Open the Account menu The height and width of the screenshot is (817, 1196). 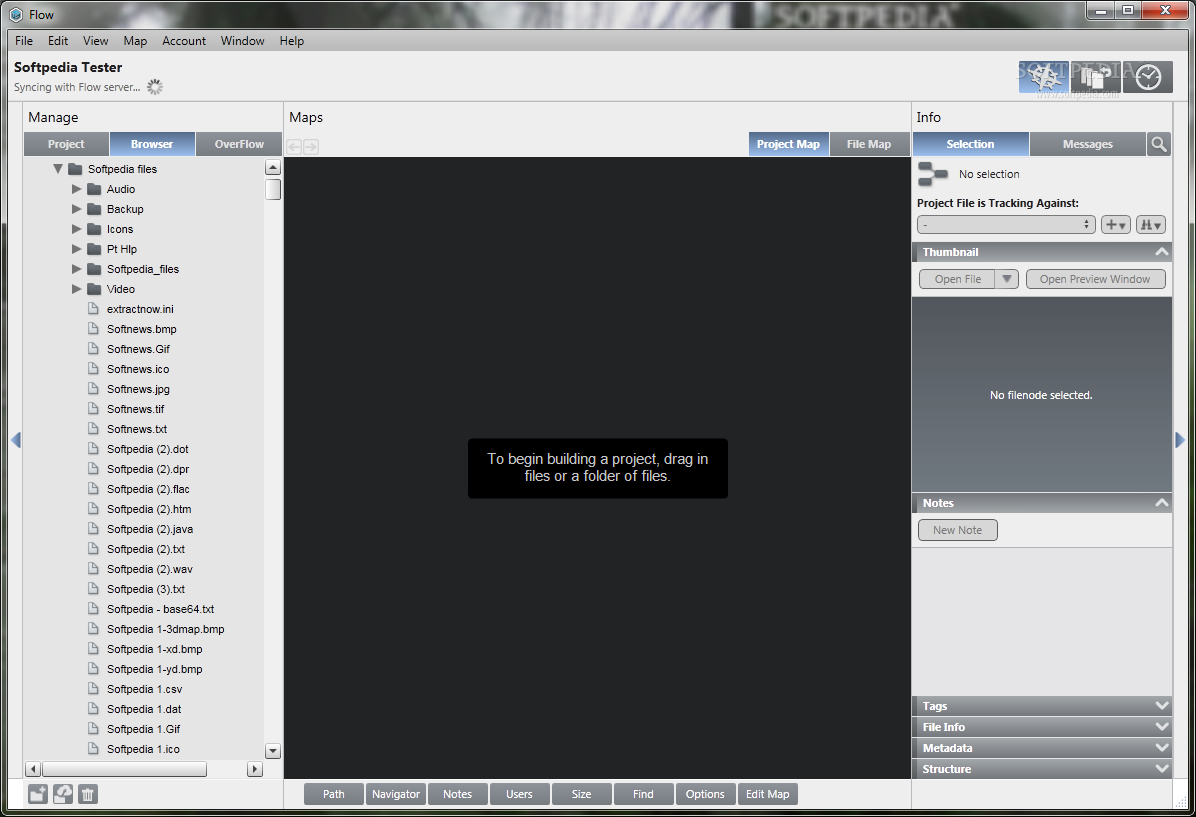click(184, 40)
